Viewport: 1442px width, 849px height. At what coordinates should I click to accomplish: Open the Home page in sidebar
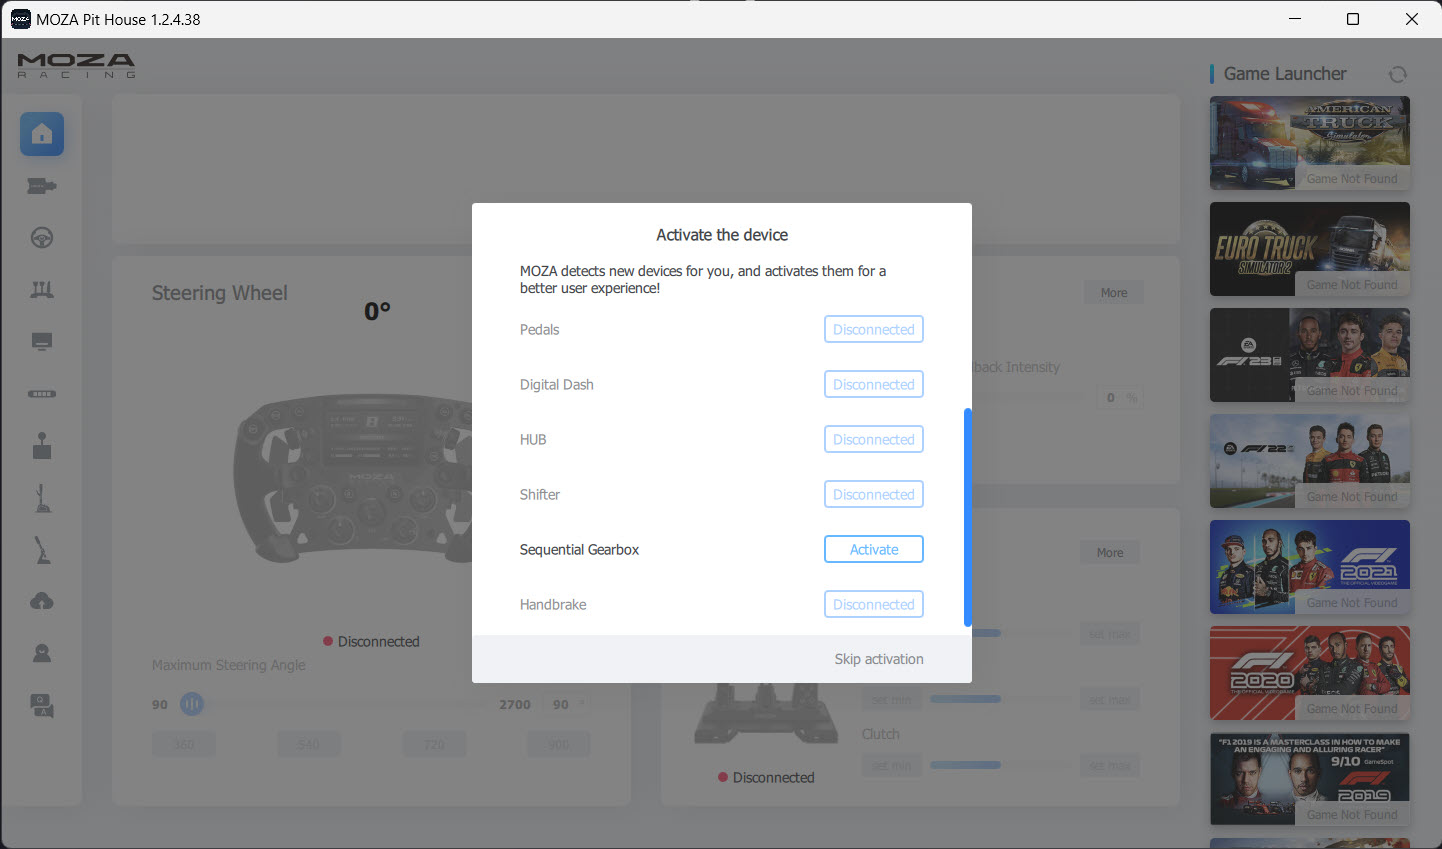point(42,134)
